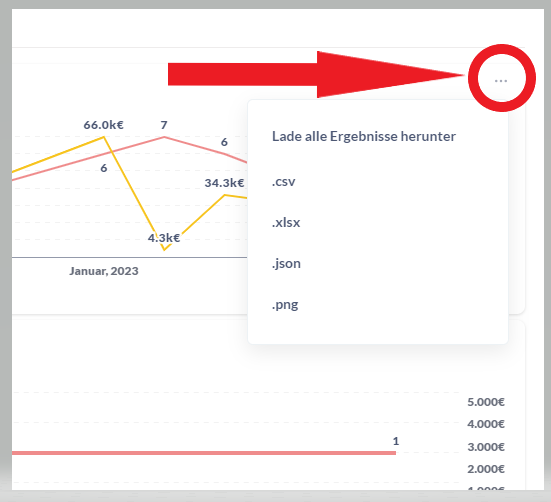Open the three-dot options menu
Viewport: 551px width, 502px height.
(x=500, y=81)
